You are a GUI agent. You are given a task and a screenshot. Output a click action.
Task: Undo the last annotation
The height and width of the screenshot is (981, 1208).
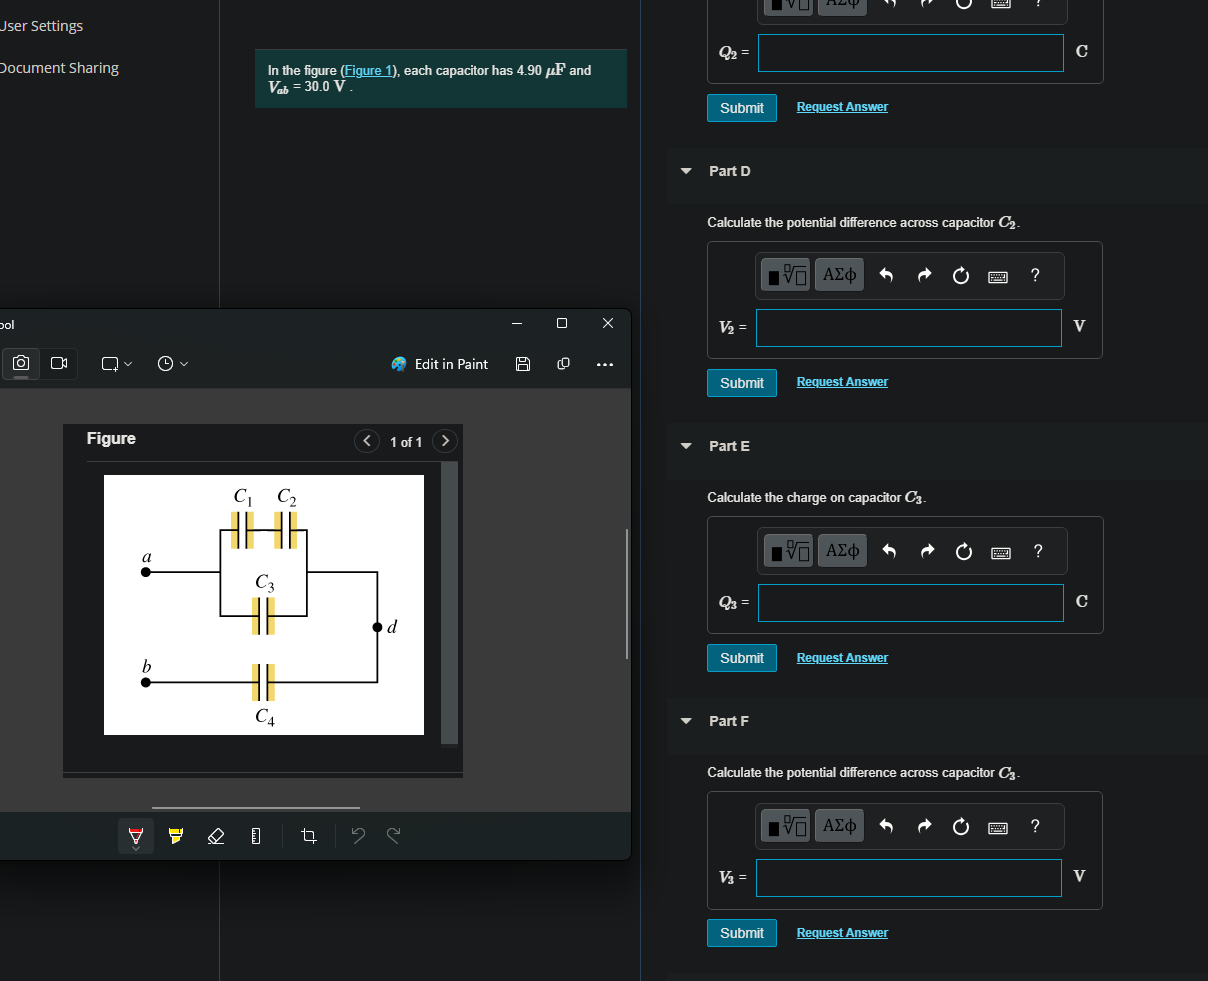[357, 835]
